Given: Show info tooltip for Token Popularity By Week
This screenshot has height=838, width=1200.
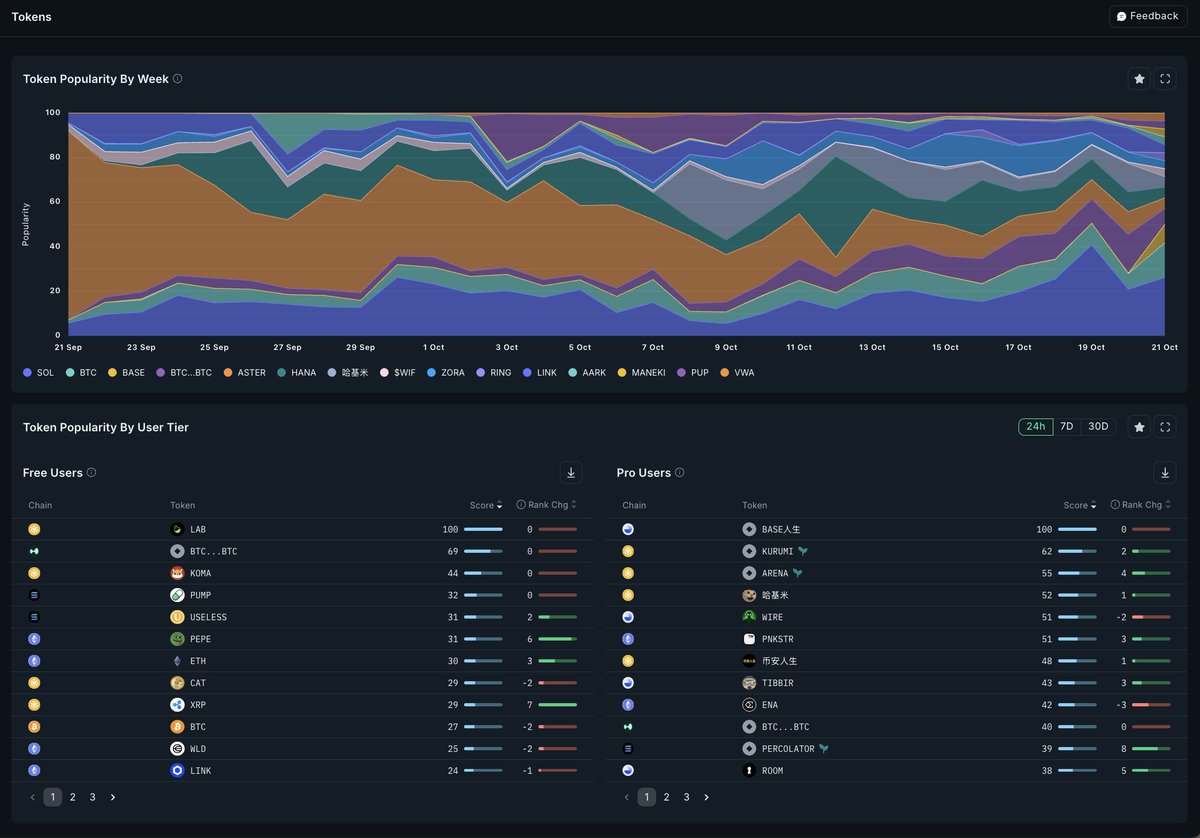Looking at the screenshot, I should 178,79.
